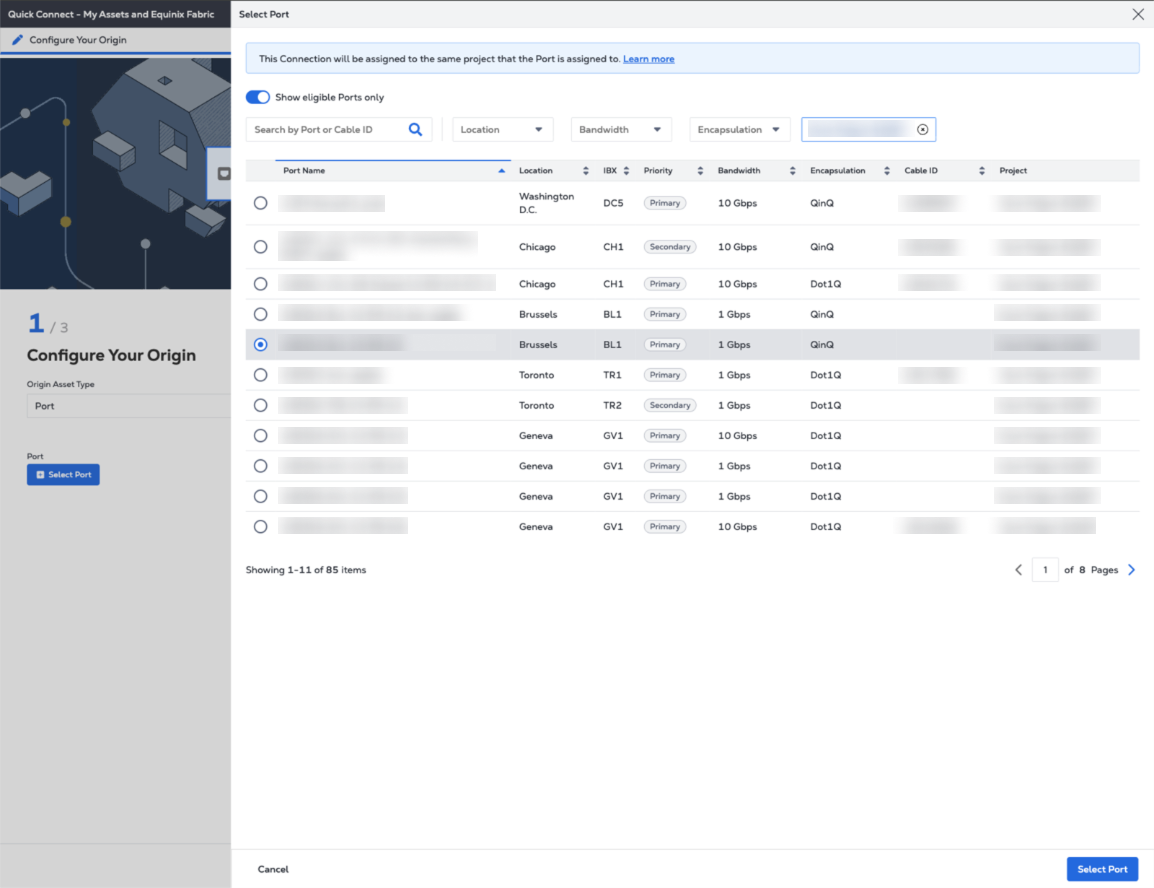Close the Select Port dialog
Image resolution: width=1154 pixels, height=888 pixels.
[1137, 15]
